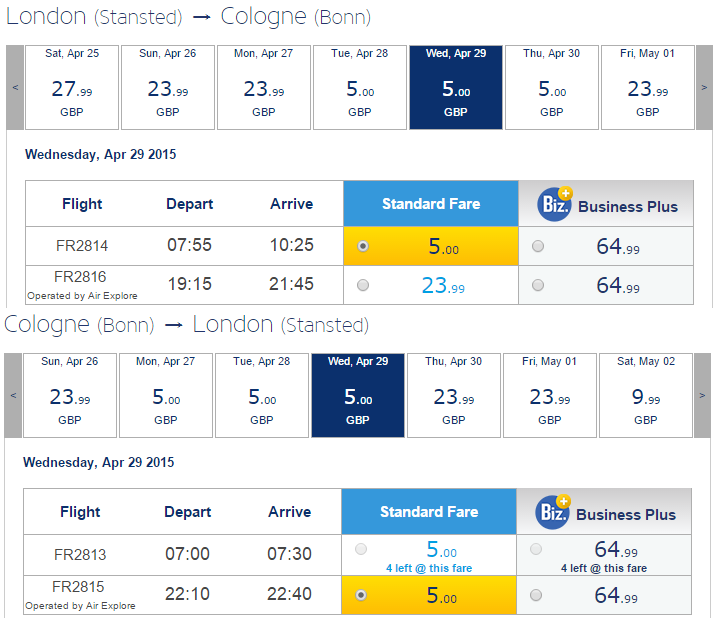
Task: Pick outbound date Thu, Apr 30
Action: point(552,87)
